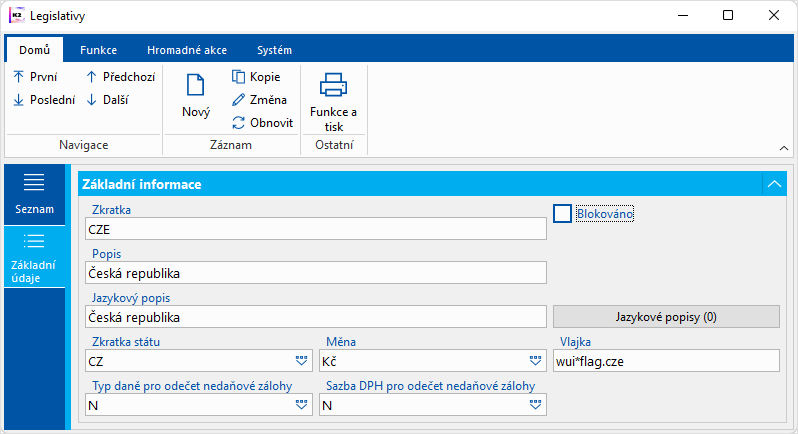Select the Základní údaje sidebar page
This screenshot has height=434, width=798.
34,257
